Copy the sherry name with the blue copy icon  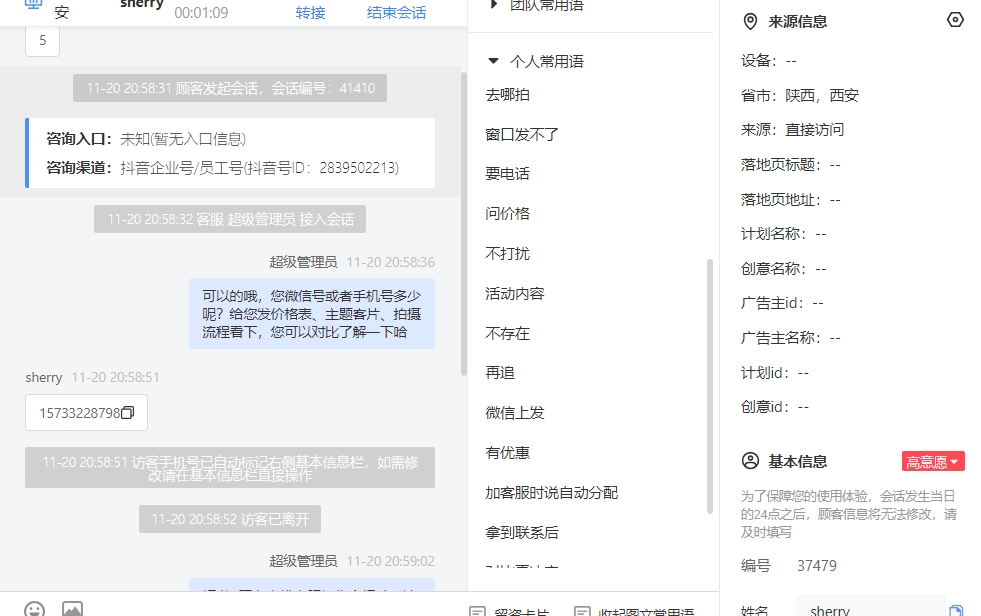(x=955, y=611)
